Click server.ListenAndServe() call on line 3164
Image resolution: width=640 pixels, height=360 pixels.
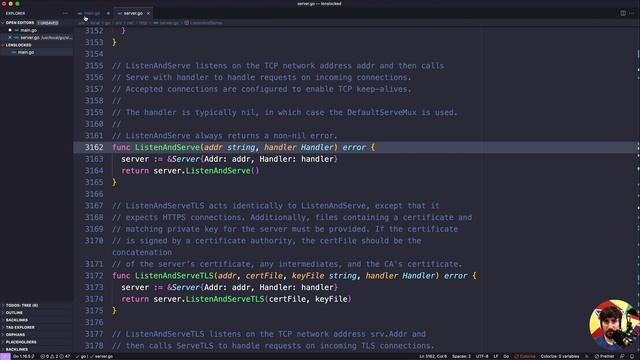(x=206, y=171)
